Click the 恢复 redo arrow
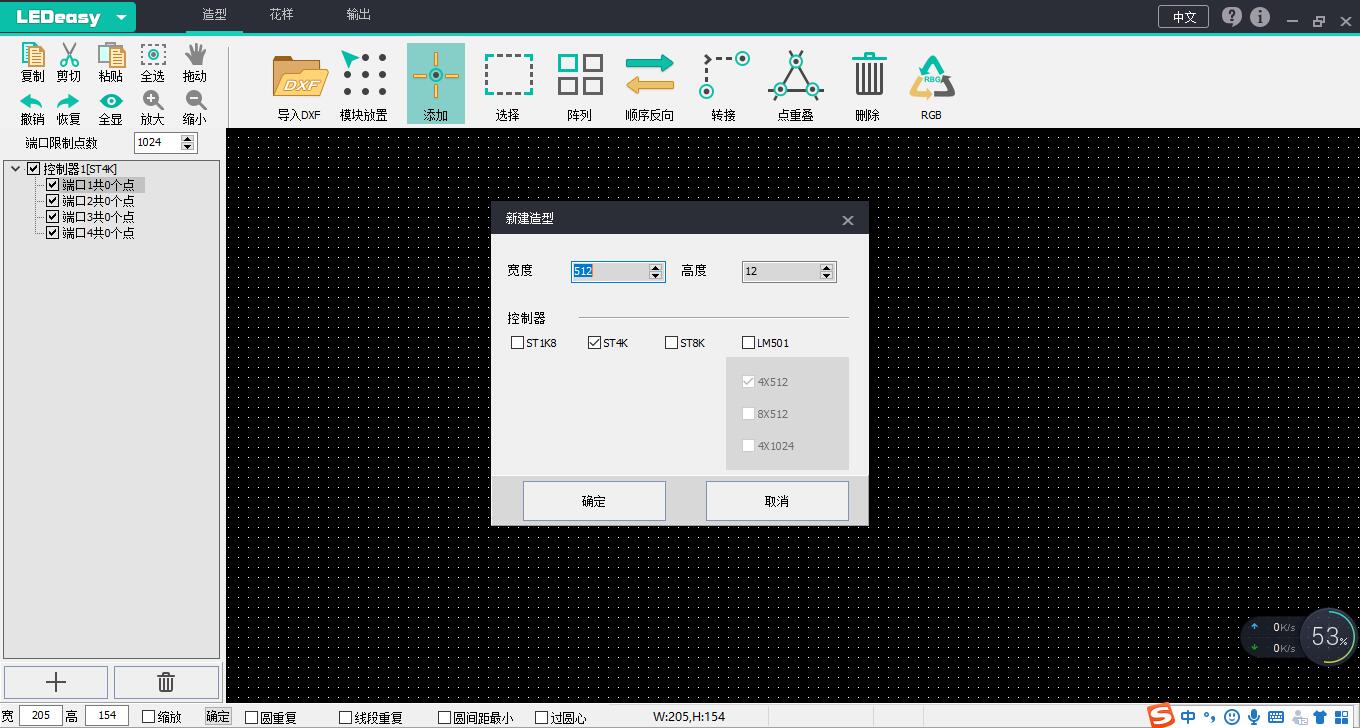This screenshot has height=728, width=1360. pyautogui.click(x=68, y=101)
